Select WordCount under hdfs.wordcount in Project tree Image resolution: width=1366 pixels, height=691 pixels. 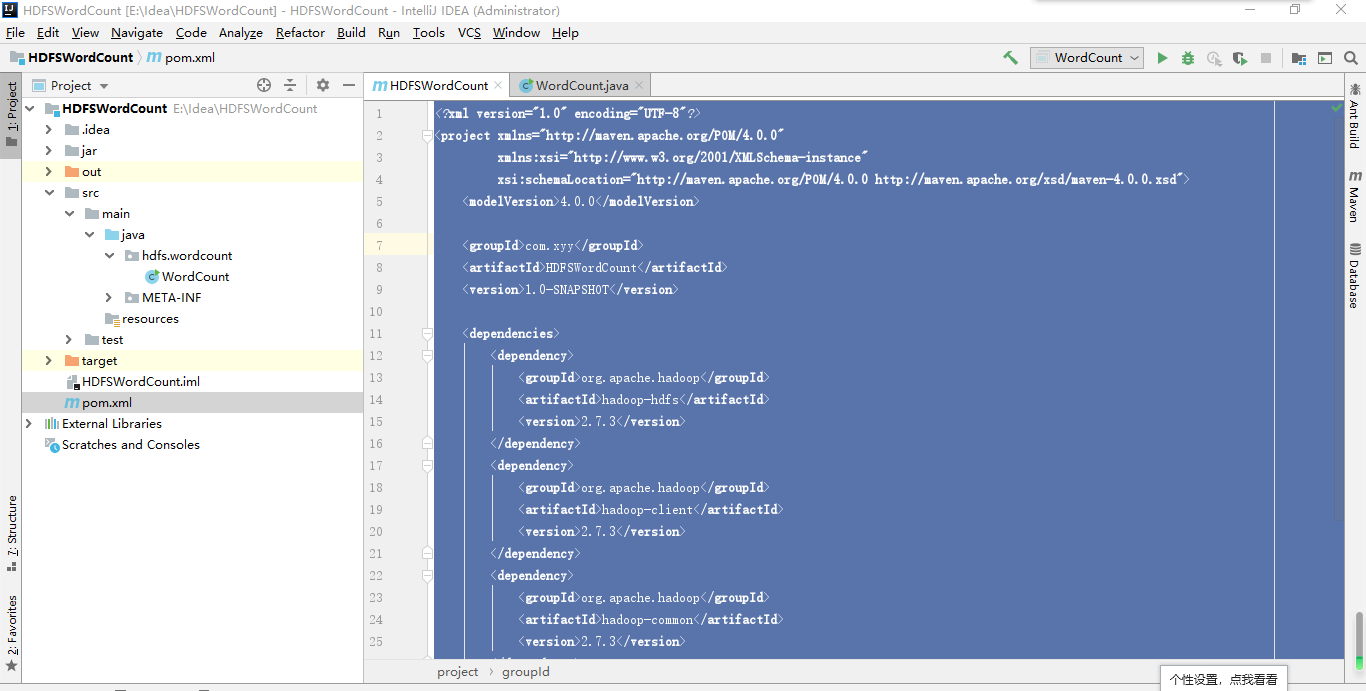pyautogui.click(x=195, y=276)
